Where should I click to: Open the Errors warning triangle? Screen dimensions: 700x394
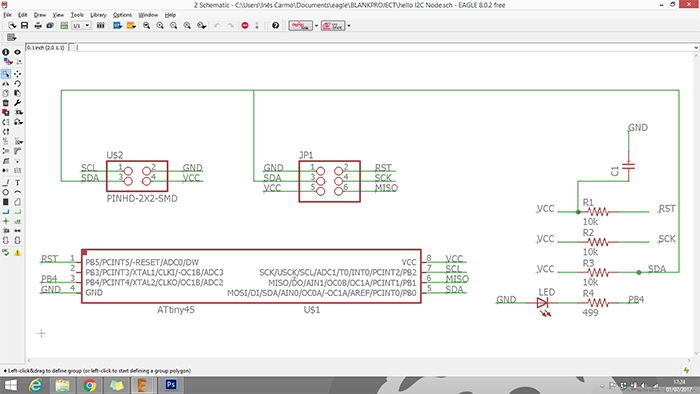(x=17, y=253)
